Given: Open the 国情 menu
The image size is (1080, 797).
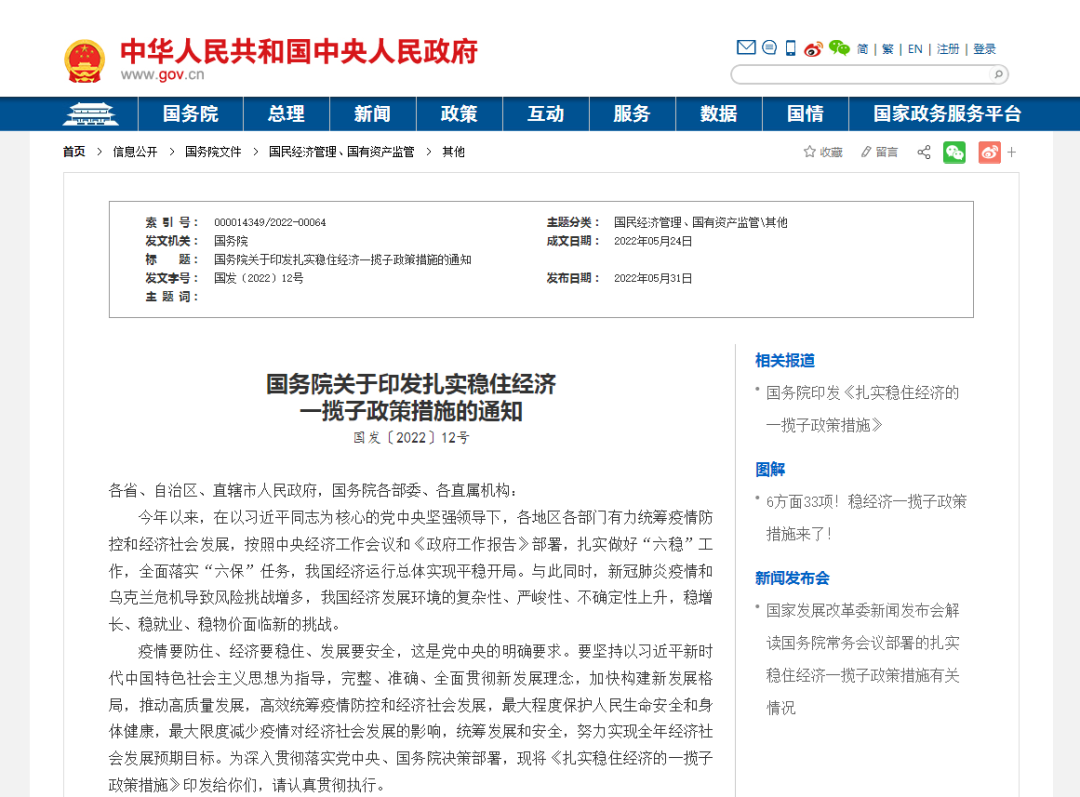Looking at the screenshot, I should tap(805, 114).
